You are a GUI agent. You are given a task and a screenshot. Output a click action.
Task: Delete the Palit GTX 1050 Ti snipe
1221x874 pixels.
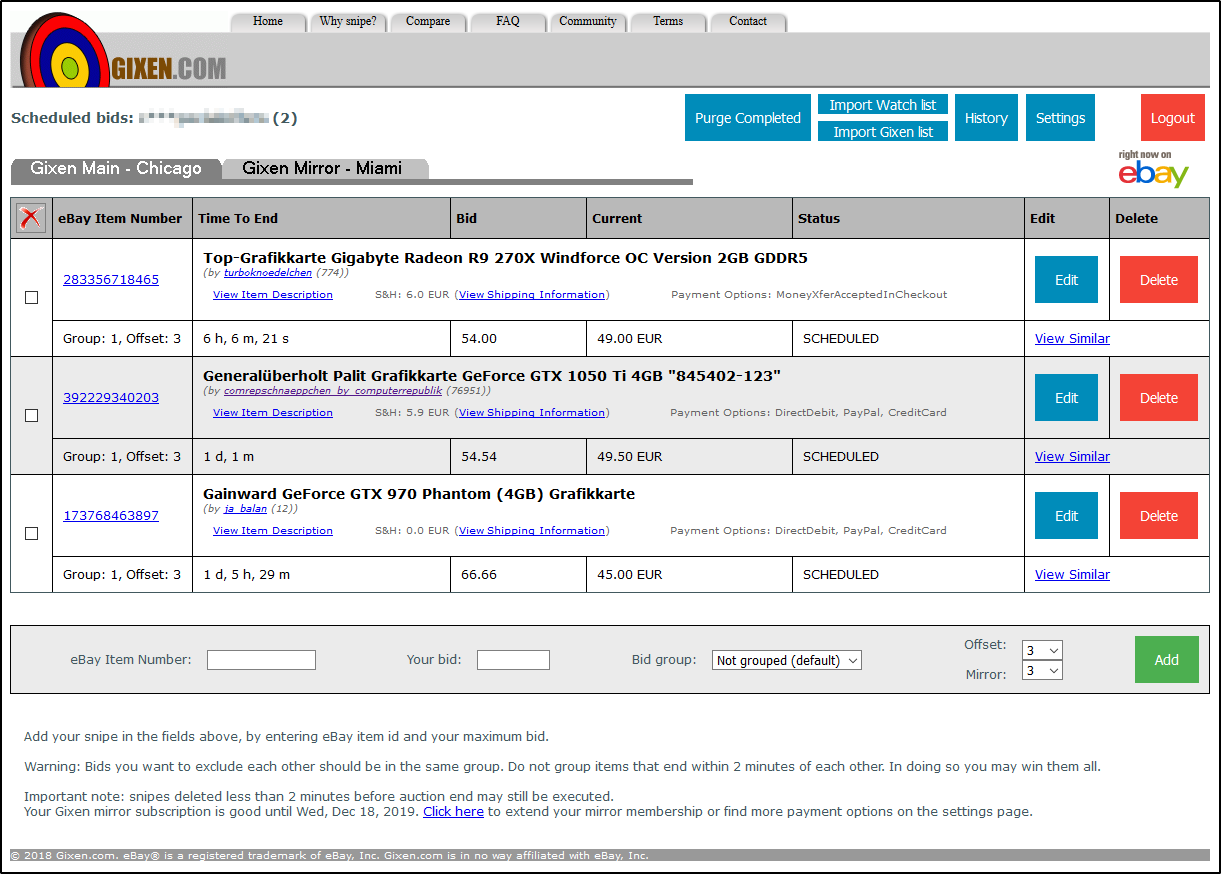point(1158,397)
